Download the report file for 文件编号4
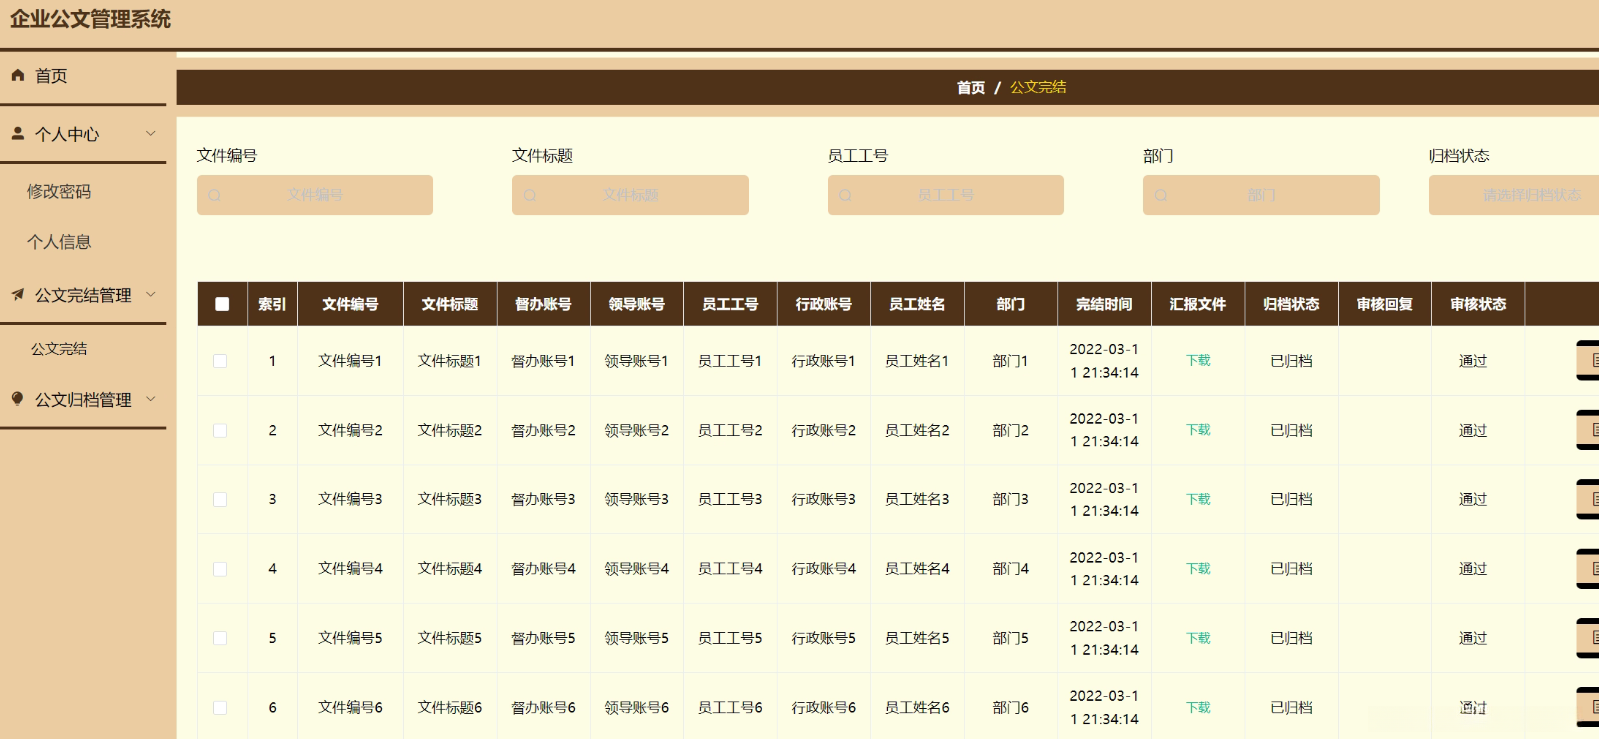 [x=1198, y=569]
